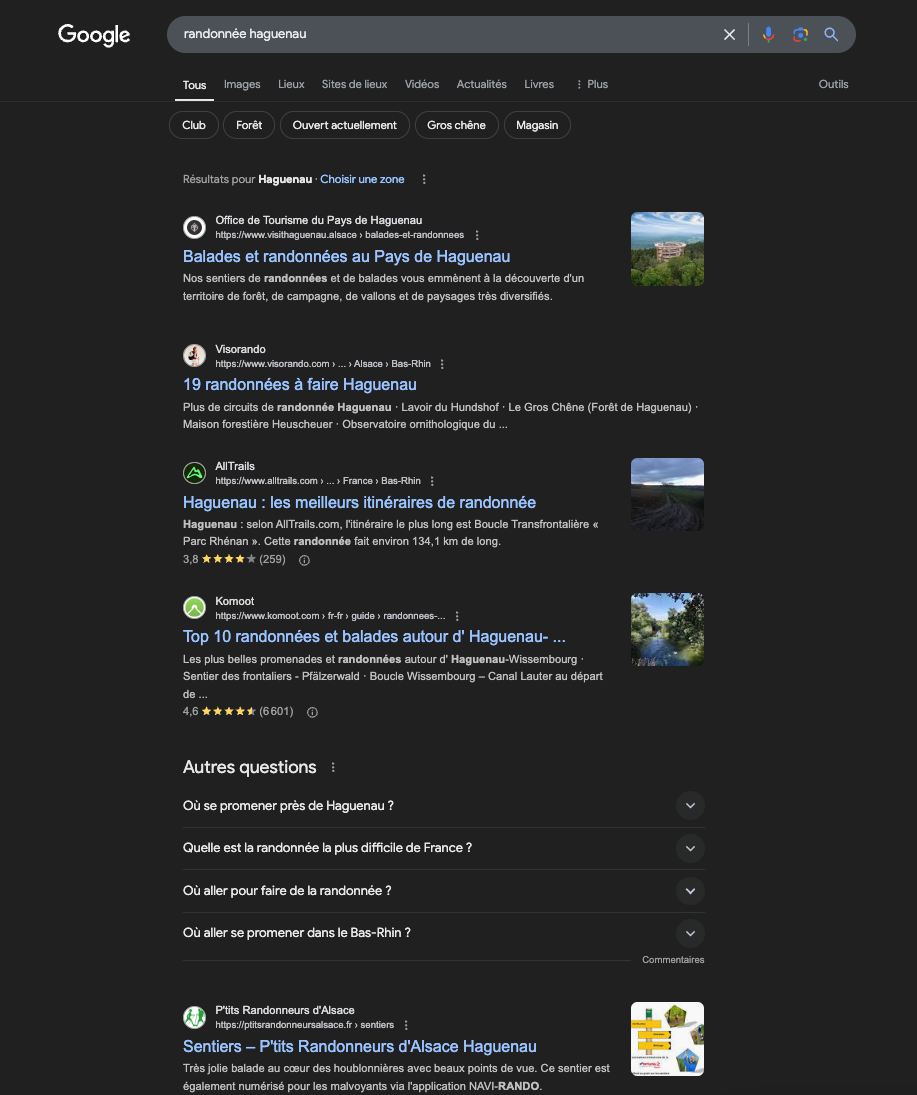Image resolution: width=917 pixels, height=1095 pixels.
Task: Click the AllTrails muddy field thumbnail
Action: coord(667,494)
